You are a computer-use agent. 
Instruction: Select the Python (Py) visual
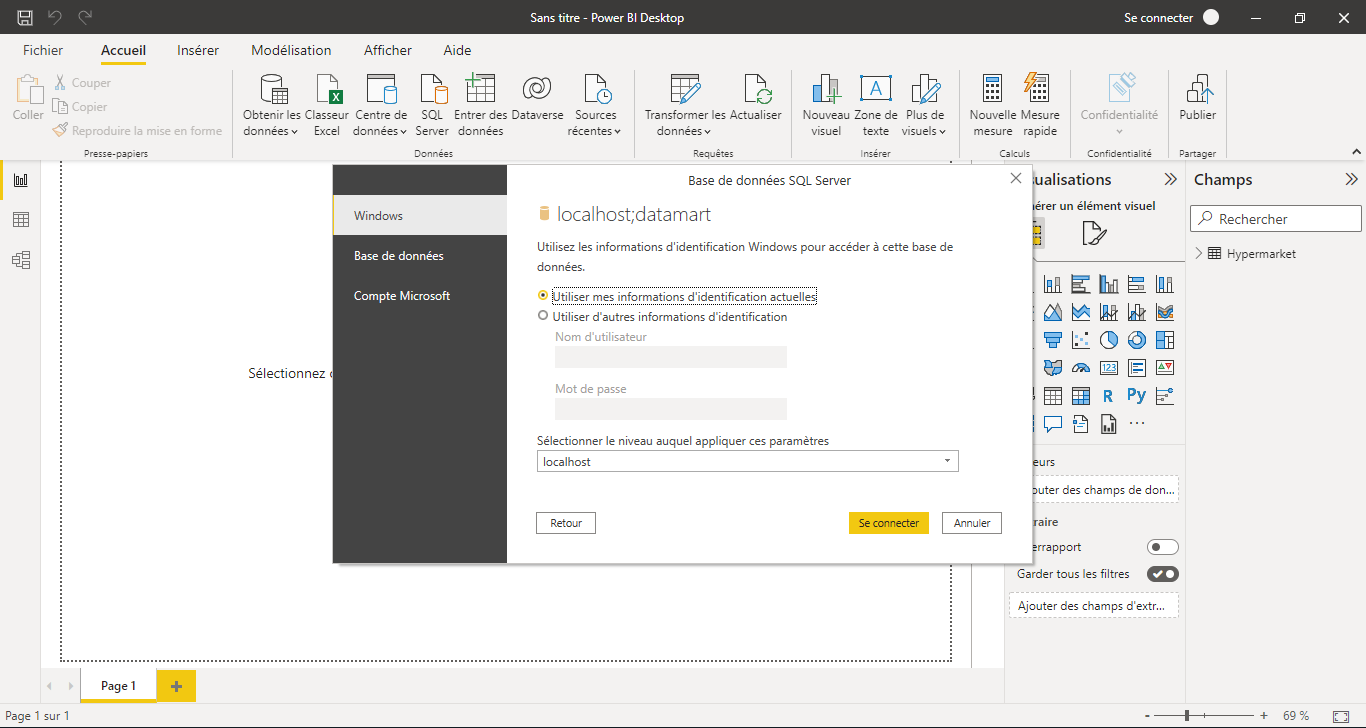click(1136, 396)
